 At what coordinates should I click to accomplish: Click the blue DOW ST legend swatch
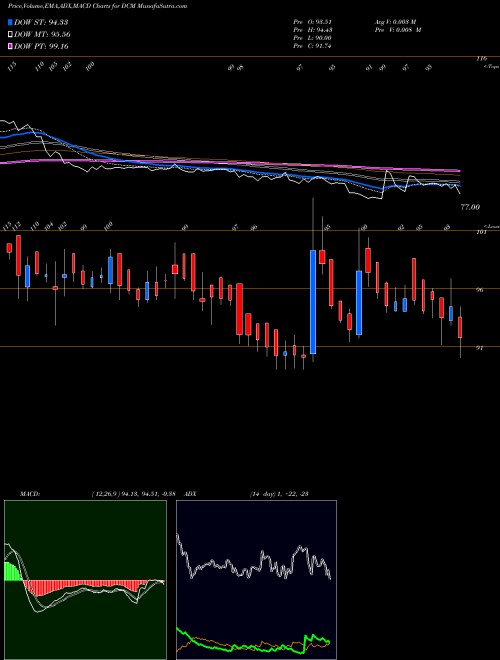click(x=11, y=22)
